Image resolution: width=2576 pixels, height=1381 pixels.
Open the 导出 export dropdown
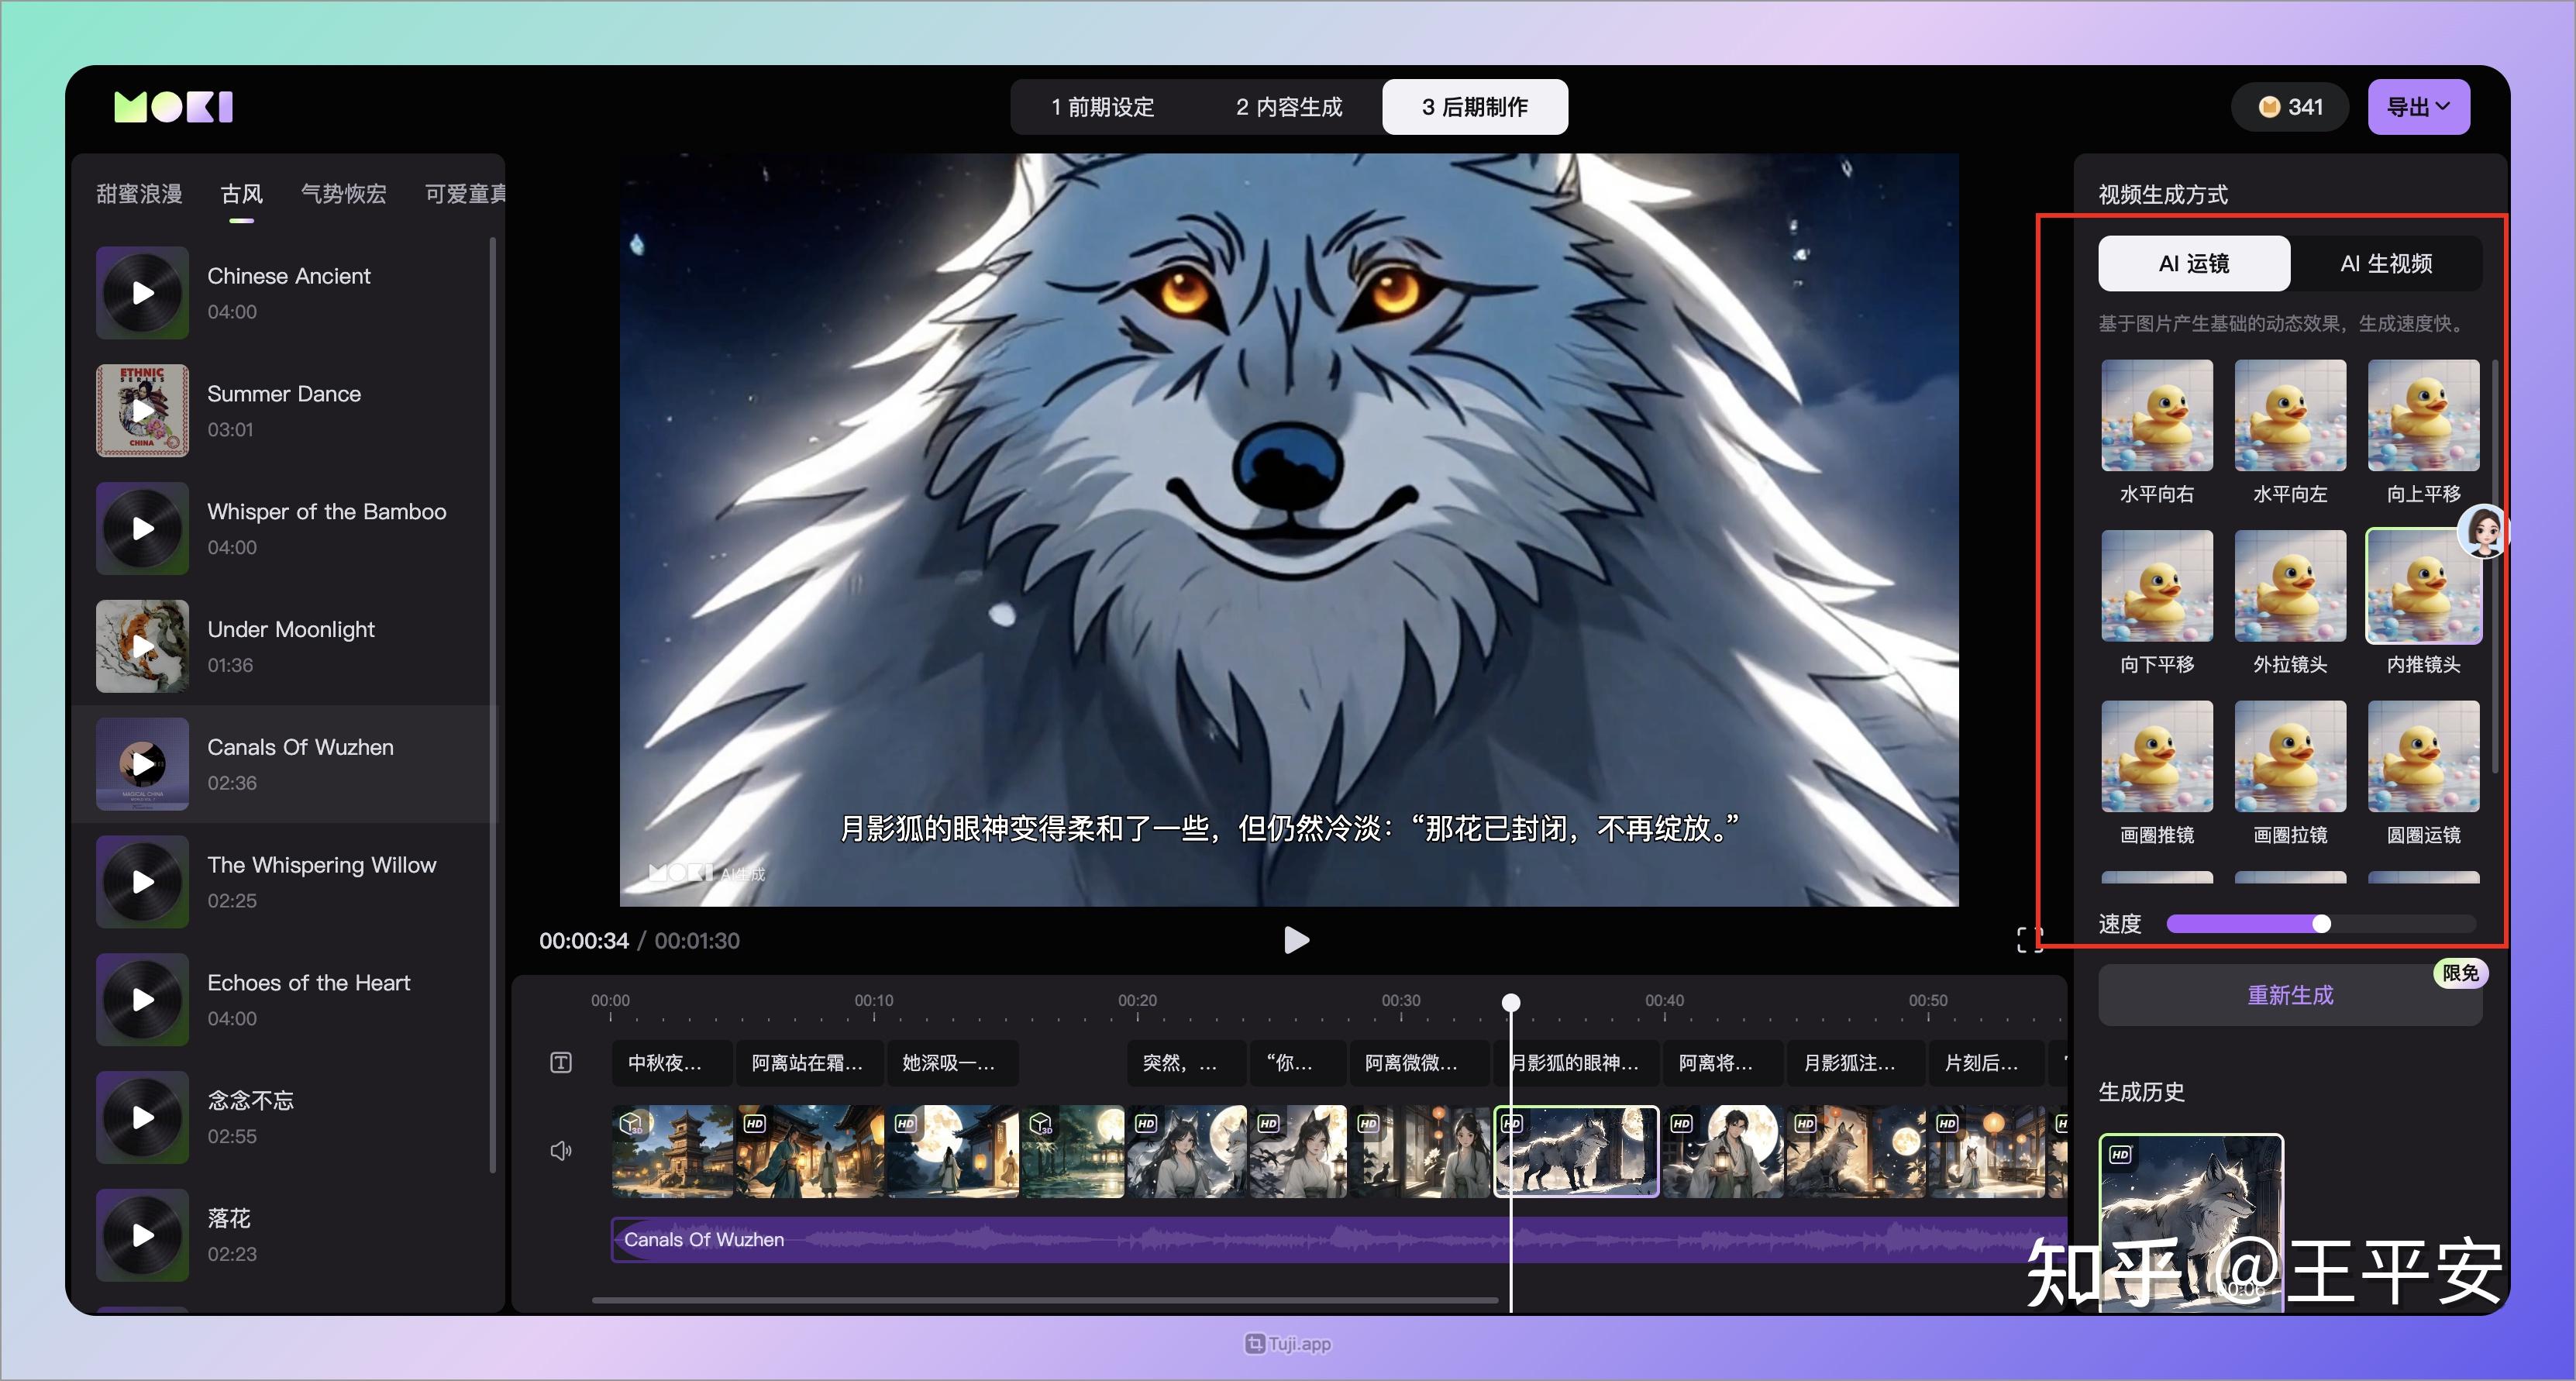2418,106
